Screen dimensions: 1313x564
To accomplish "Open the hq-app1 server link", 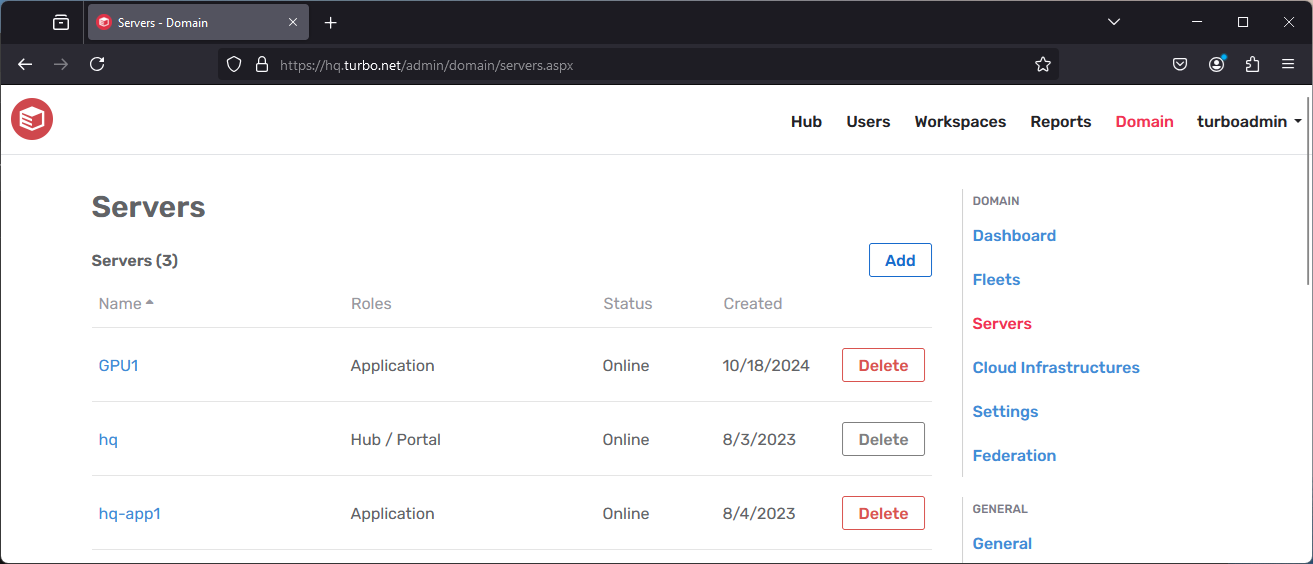I will (130, 514).
